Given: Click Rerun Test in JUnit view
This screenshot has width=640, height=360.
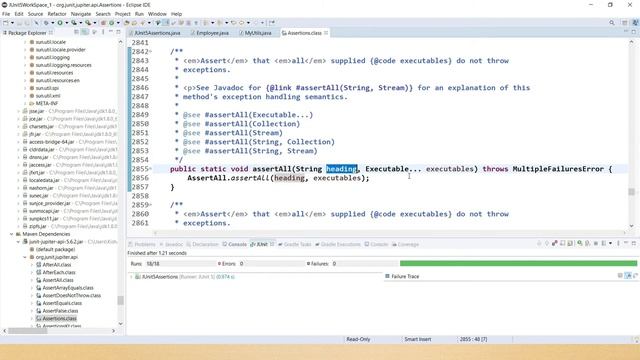Looking at the screenshot, I should 580,243.
